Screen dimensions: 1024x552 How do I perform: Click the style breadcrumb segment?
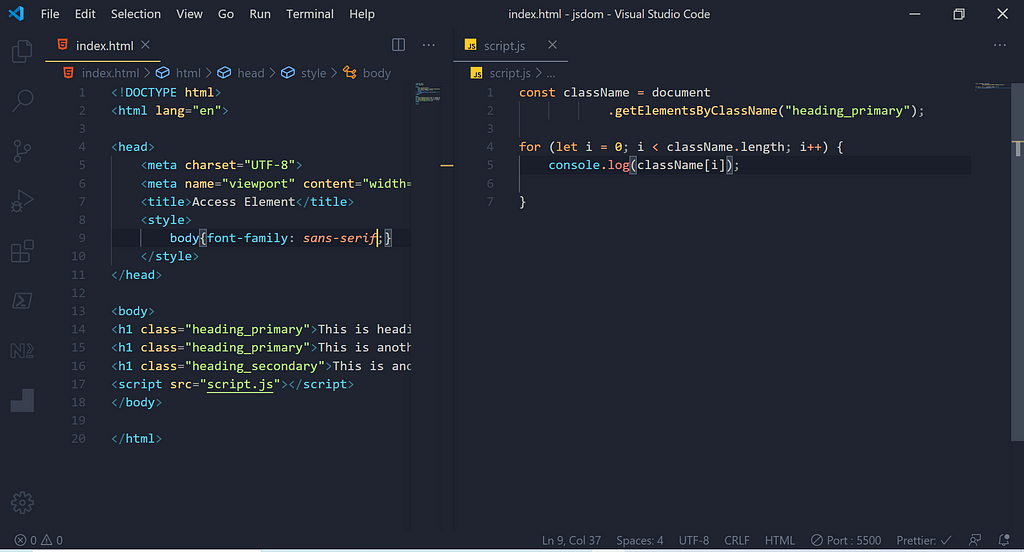point(313,73)
